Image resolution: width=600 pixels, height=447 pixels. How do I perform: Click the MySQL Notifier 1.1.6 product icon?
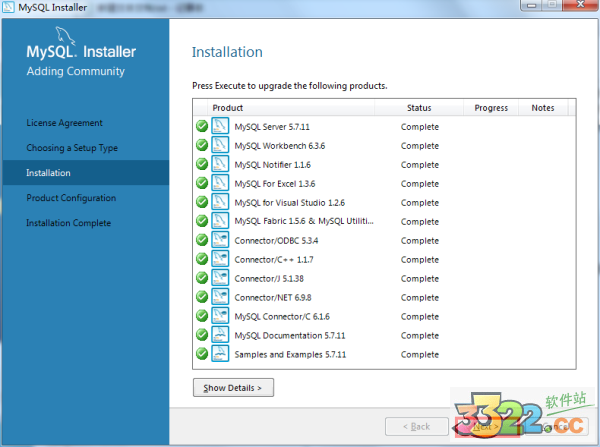click(x=220, y=165)
